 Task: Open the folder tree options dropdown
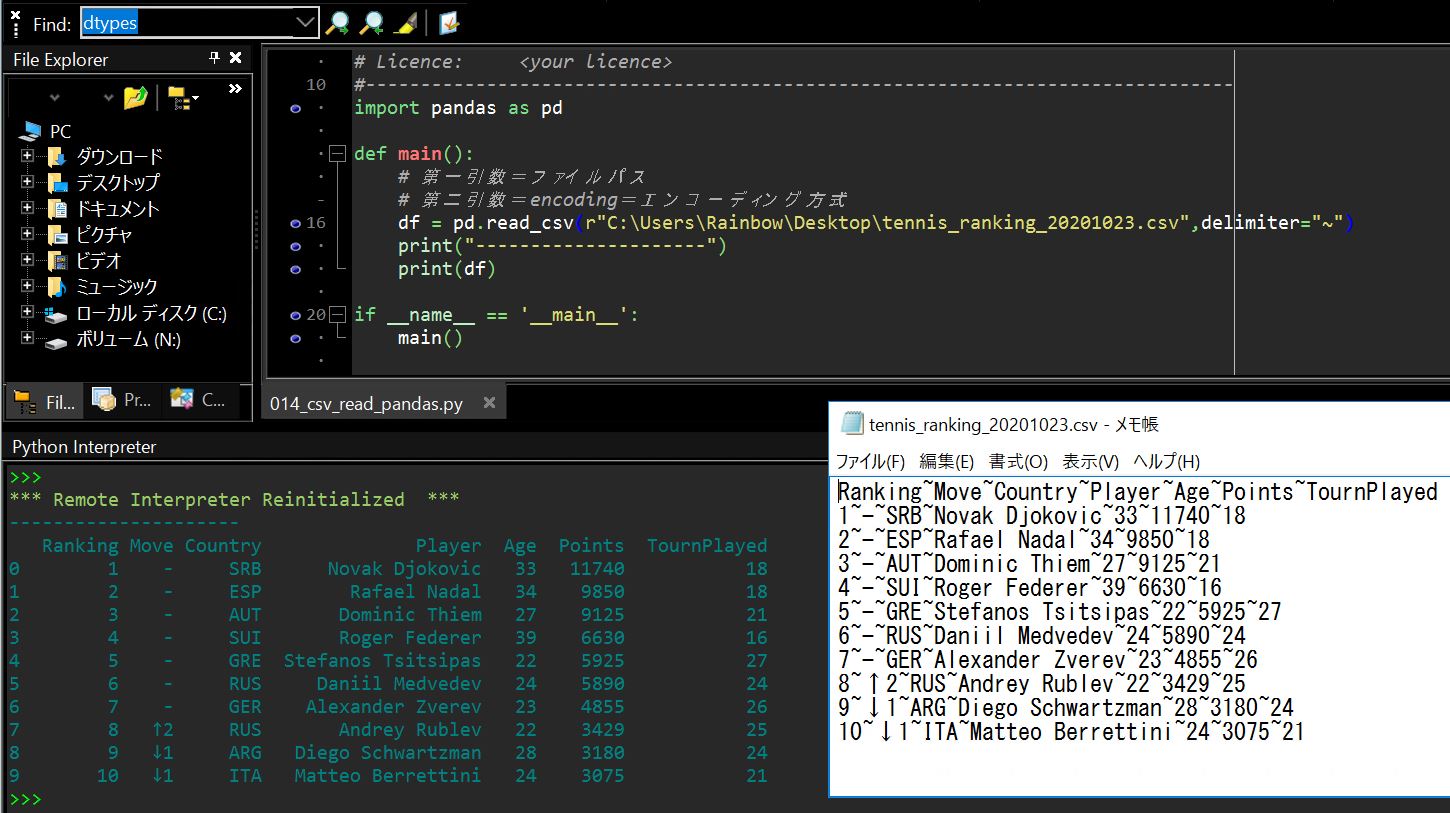pyautogui.click(x=183, y=97)
